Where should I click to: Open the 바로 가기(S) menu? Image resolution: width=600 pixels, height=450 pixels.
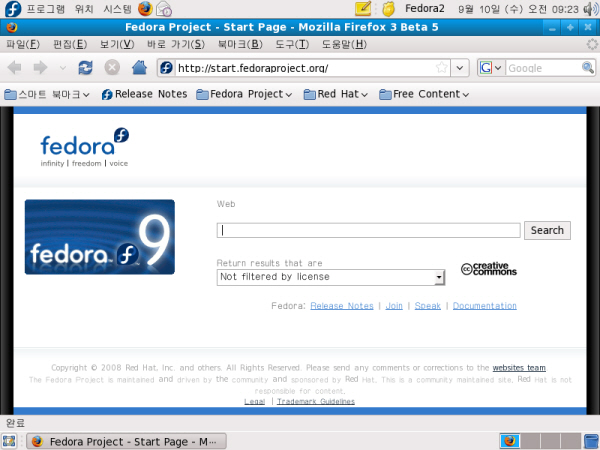click(x=176, y=44)
